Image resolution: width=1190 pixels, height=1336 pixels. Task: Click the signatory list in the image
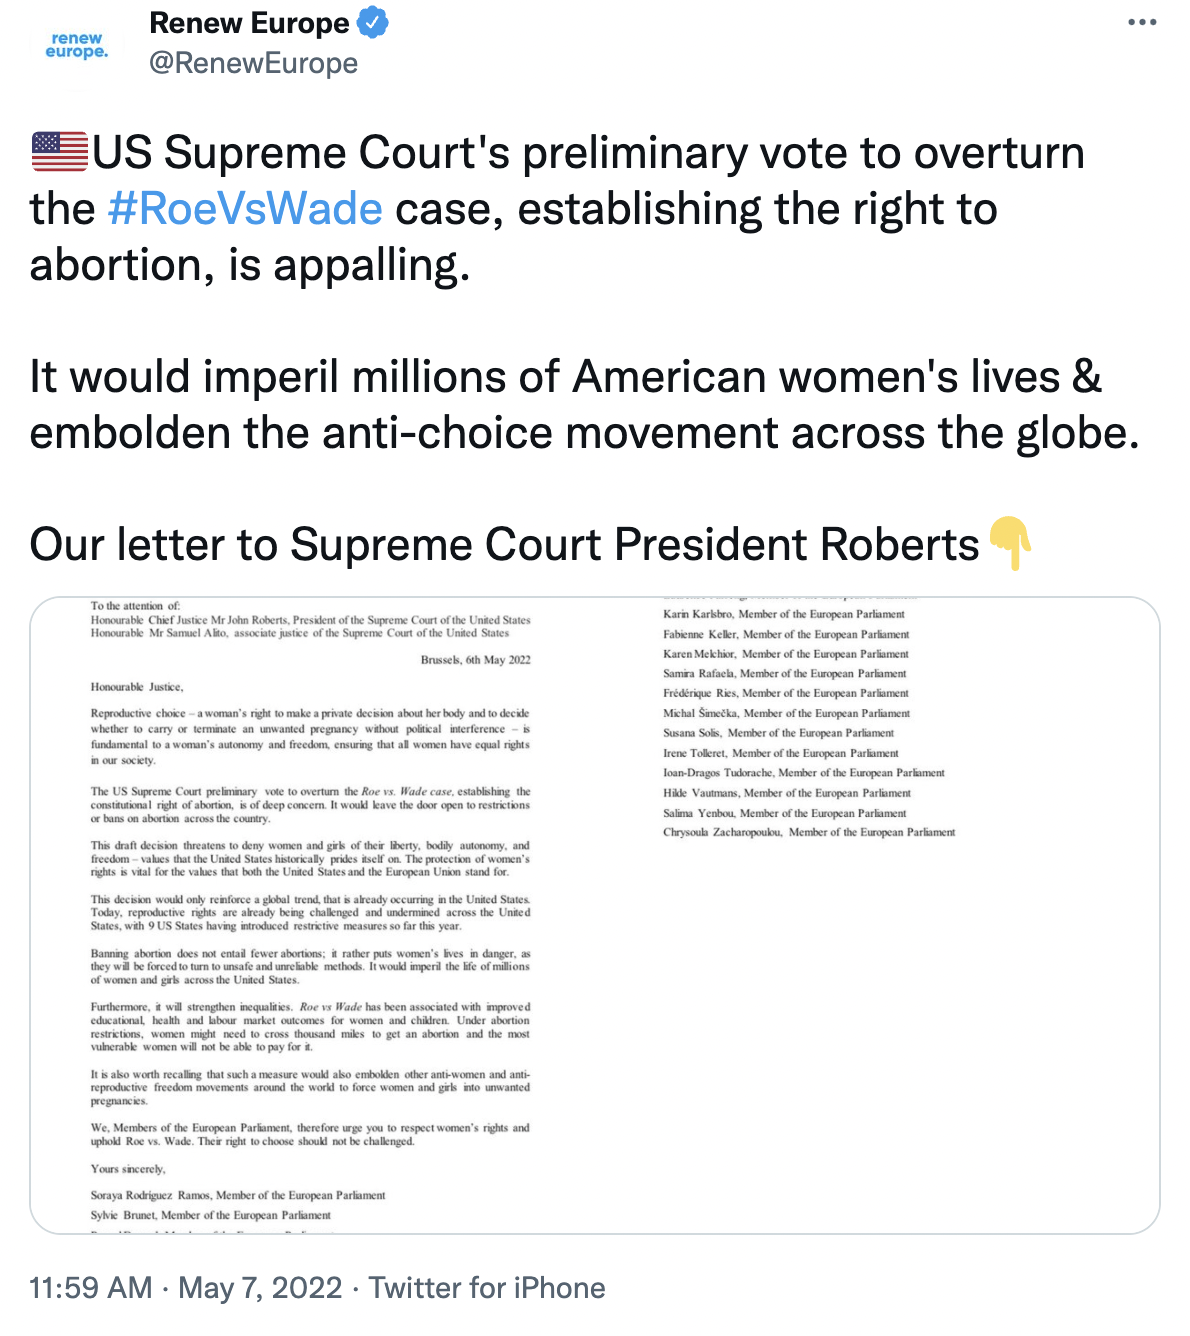(809, 723)
